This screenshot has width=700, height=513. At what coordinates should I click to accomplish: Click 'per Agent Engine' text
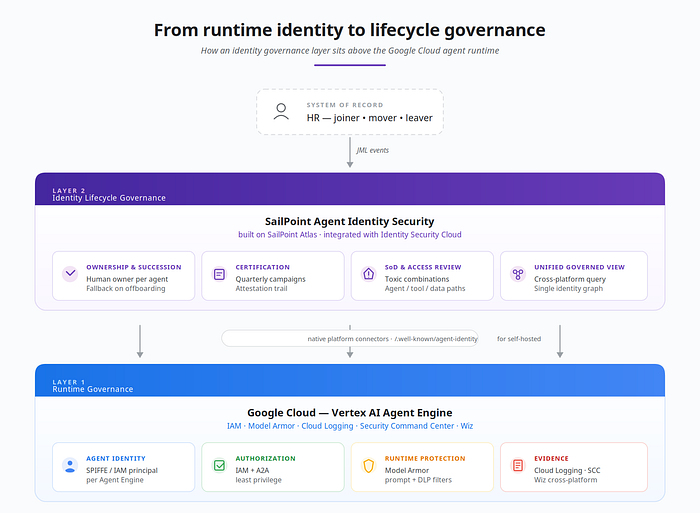(115, 480)
